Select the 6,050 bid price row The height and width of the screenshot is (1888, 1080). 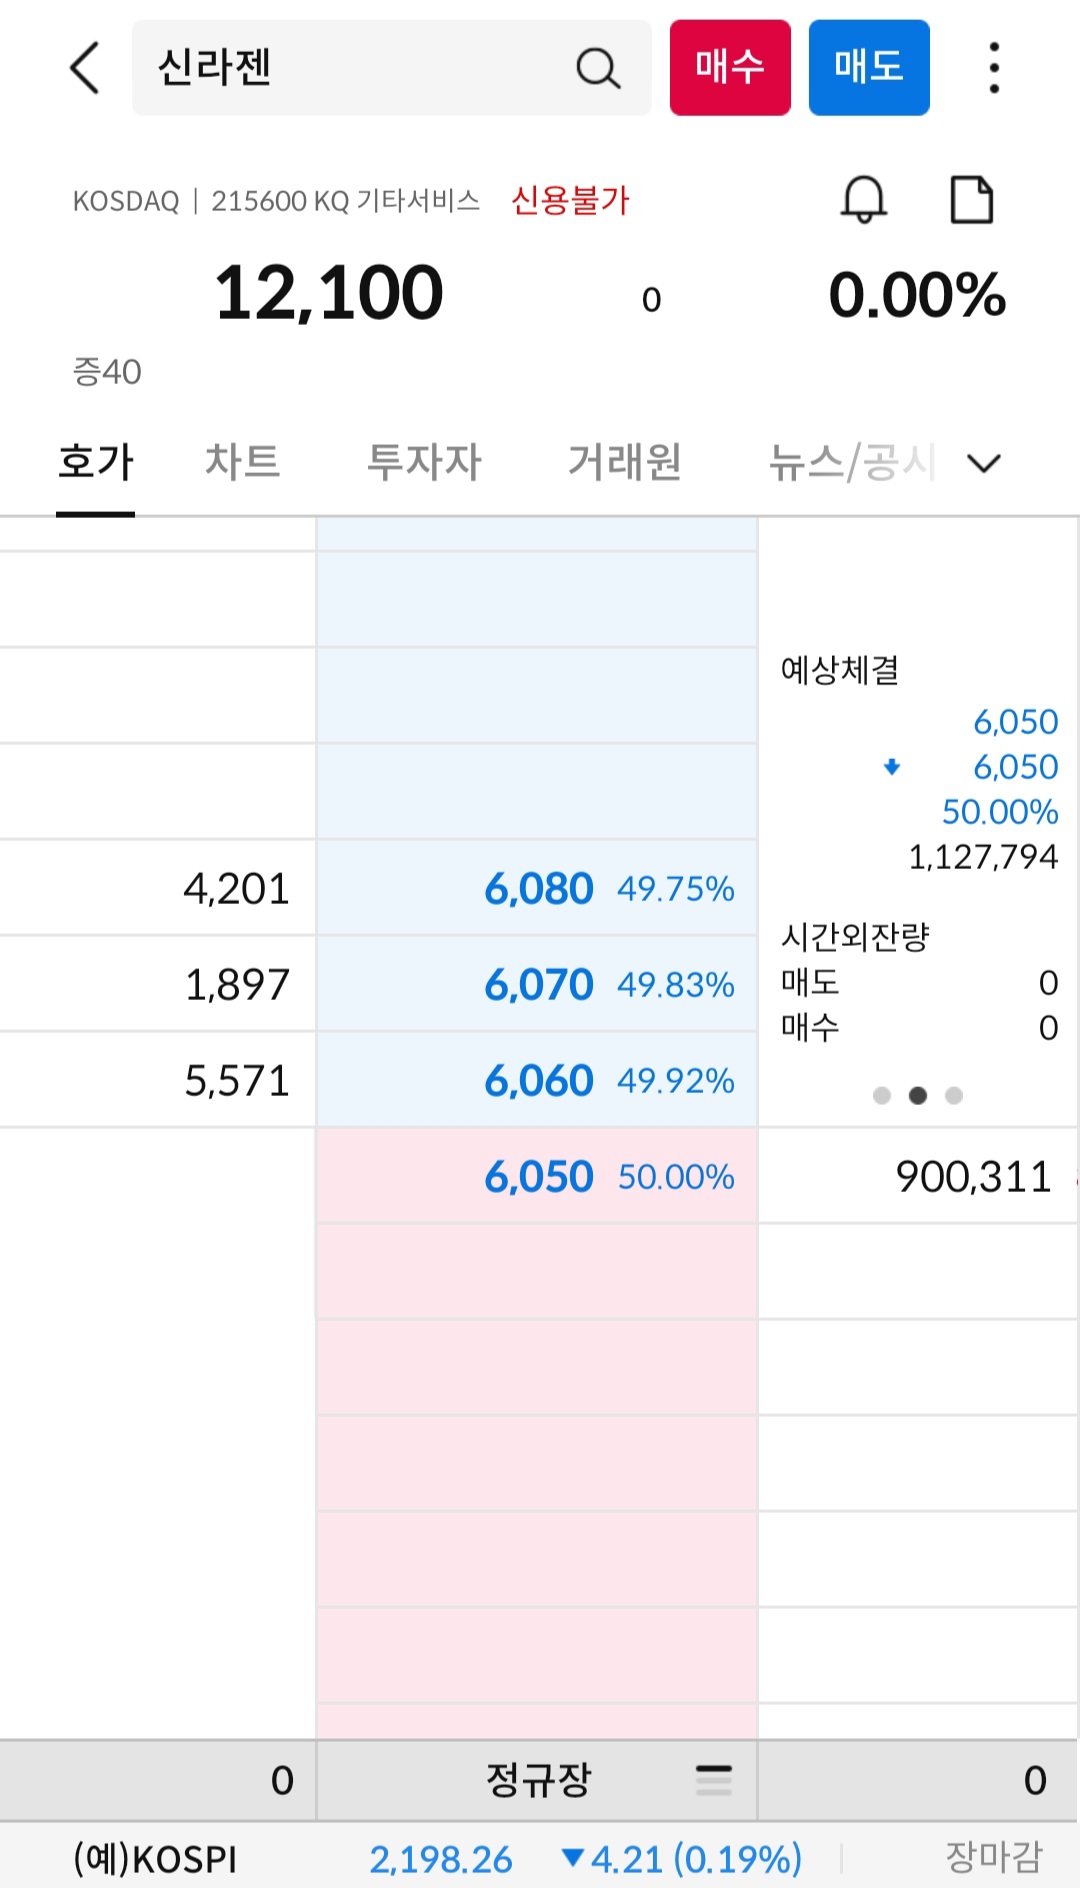(537, 1176)
